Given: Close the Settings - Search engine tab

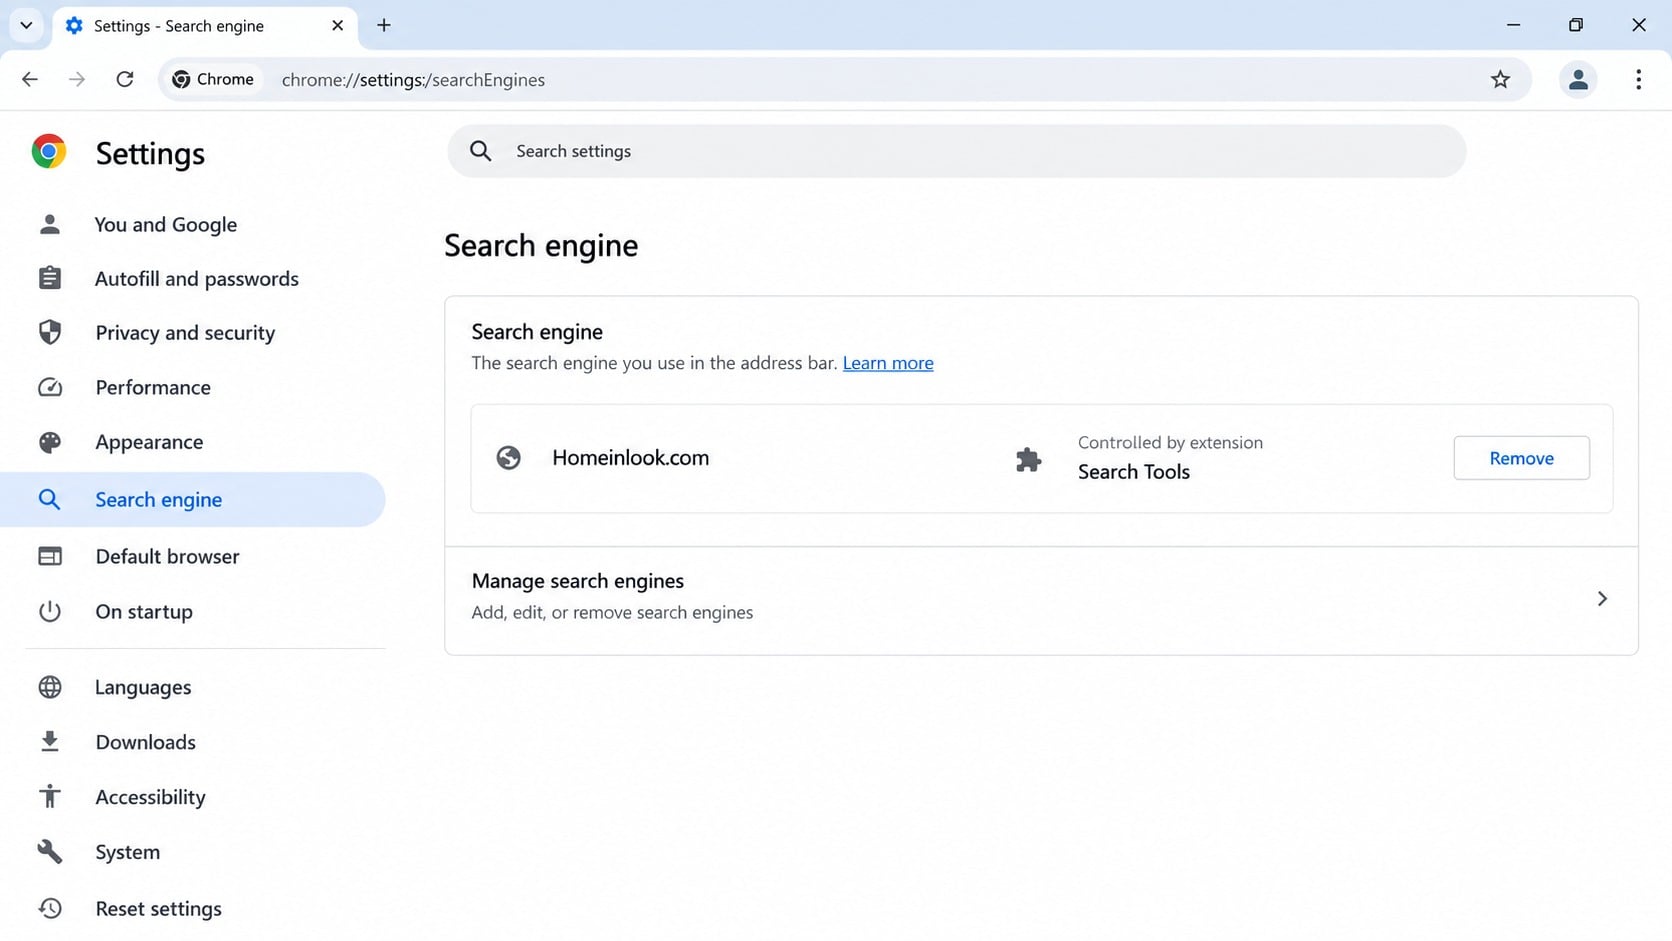Looking at the screenshot, I should tap(337, 25).
